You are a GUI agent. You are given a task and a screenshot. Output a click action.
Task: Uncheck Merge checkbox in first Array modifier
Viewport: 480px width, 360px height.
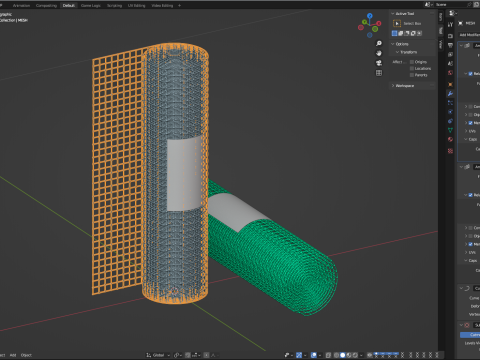point(471,123)
